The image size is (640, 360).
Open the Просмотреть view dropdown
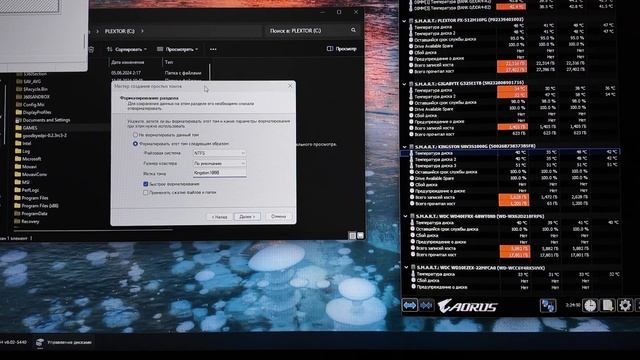[178, 49]
